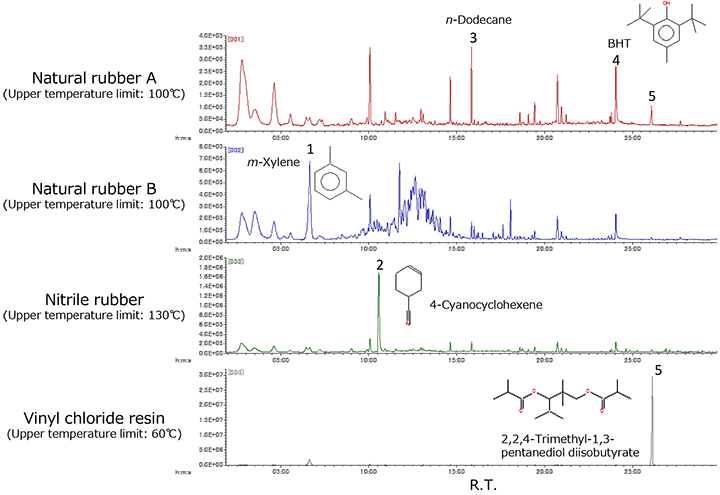Click the tall gray peak at far right
Image resolution: width=720 pixels, height=495 pixels.
pos(652,420)
